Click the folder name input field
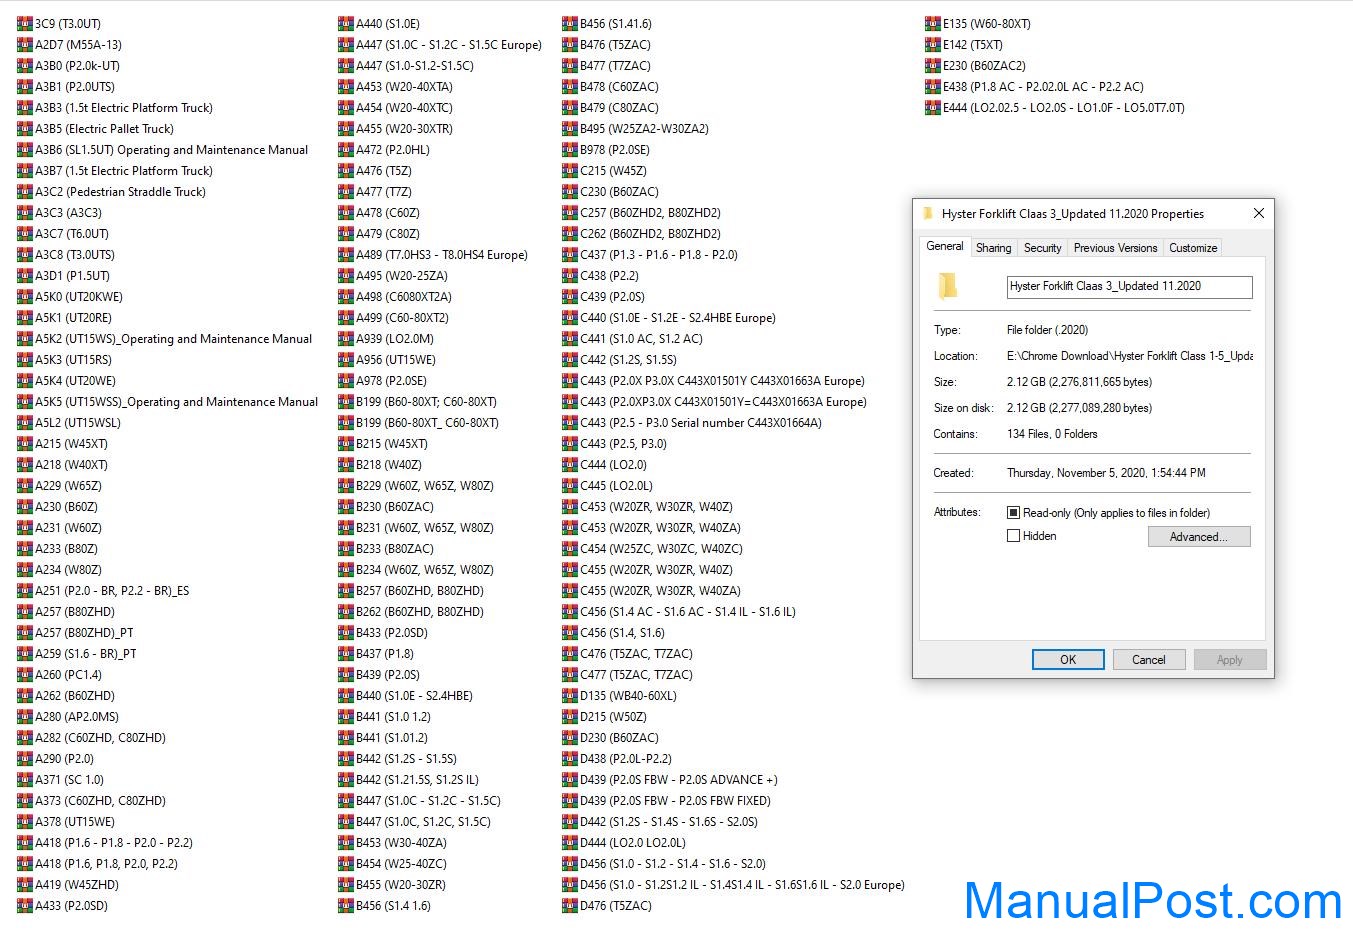The width and height of the screenshot is (1353, 935). [1129, 287]
